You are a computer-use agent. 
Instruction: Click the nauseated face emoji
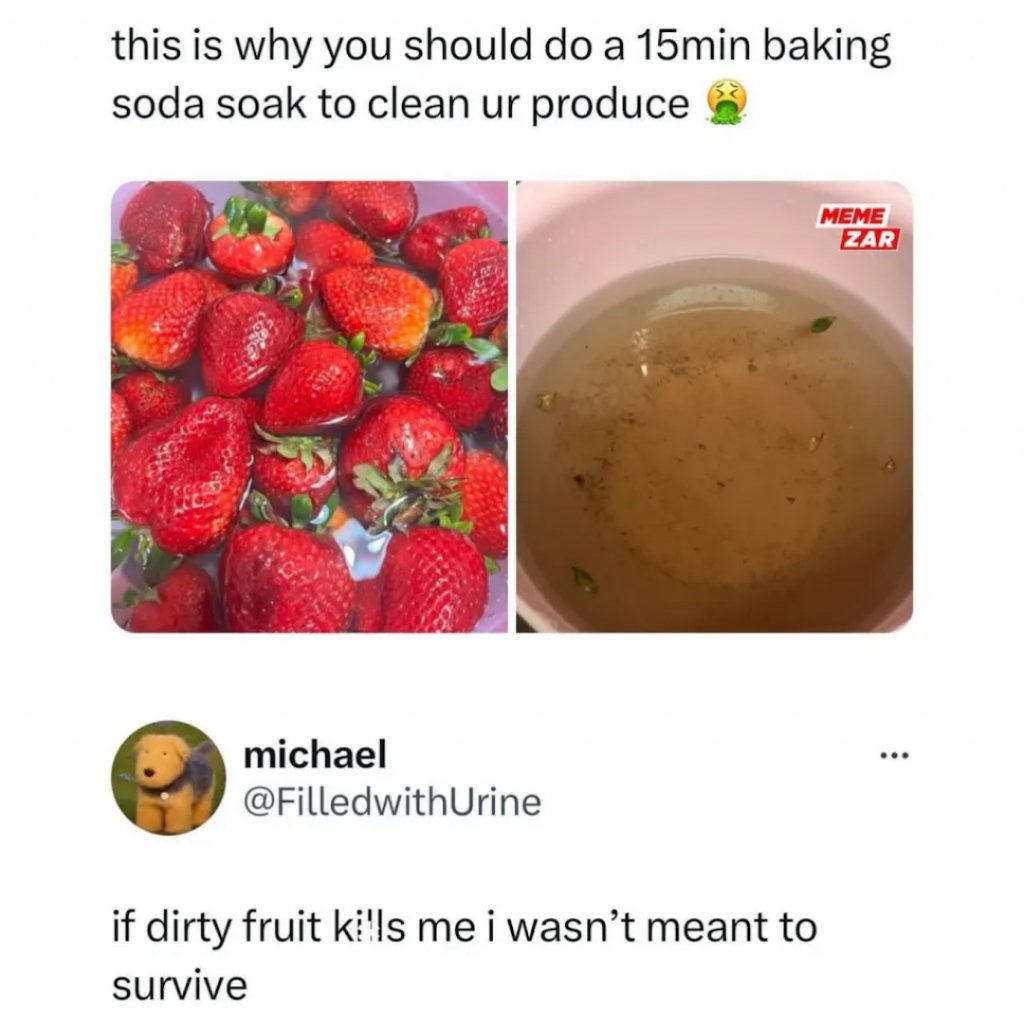click(729, 104)
